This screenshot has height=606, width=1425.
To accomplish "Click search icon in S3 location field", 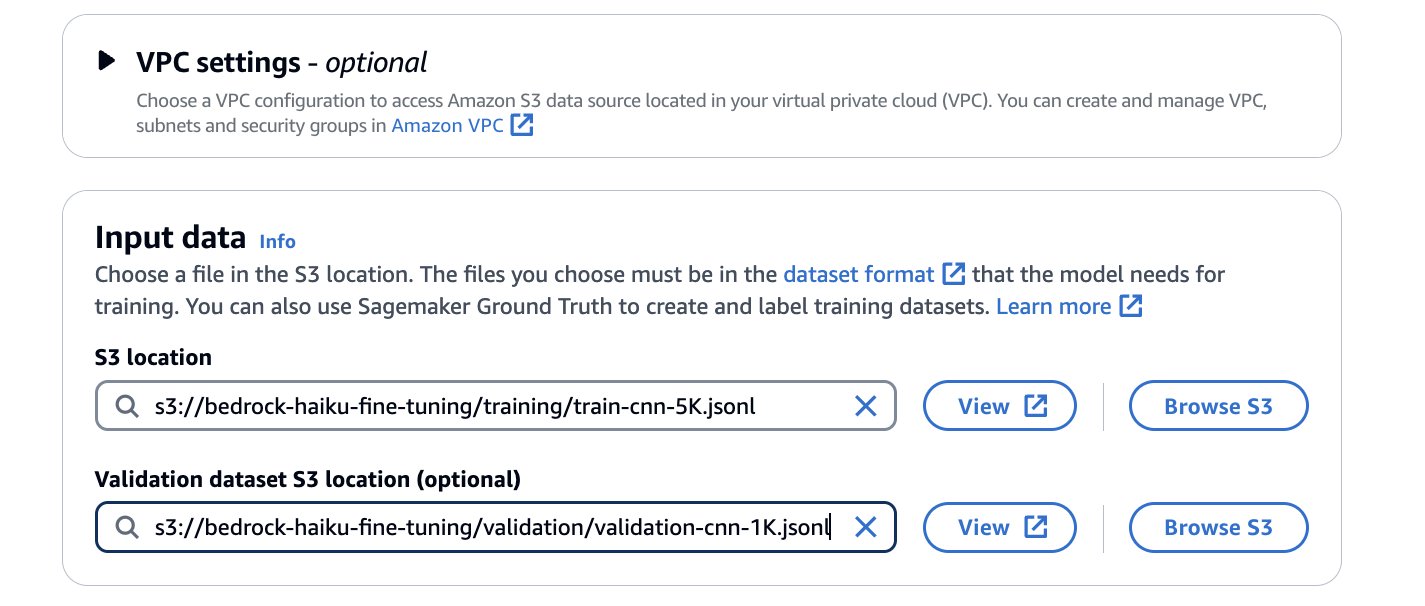I will point(126,406).
